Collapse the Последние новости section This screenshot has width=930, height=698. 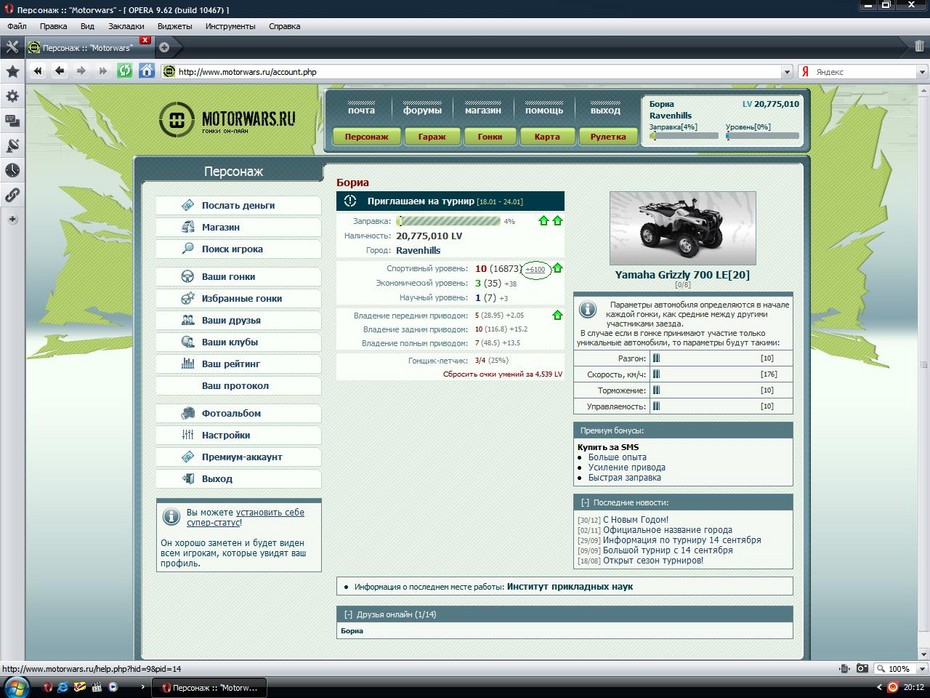tap(585, 502)
